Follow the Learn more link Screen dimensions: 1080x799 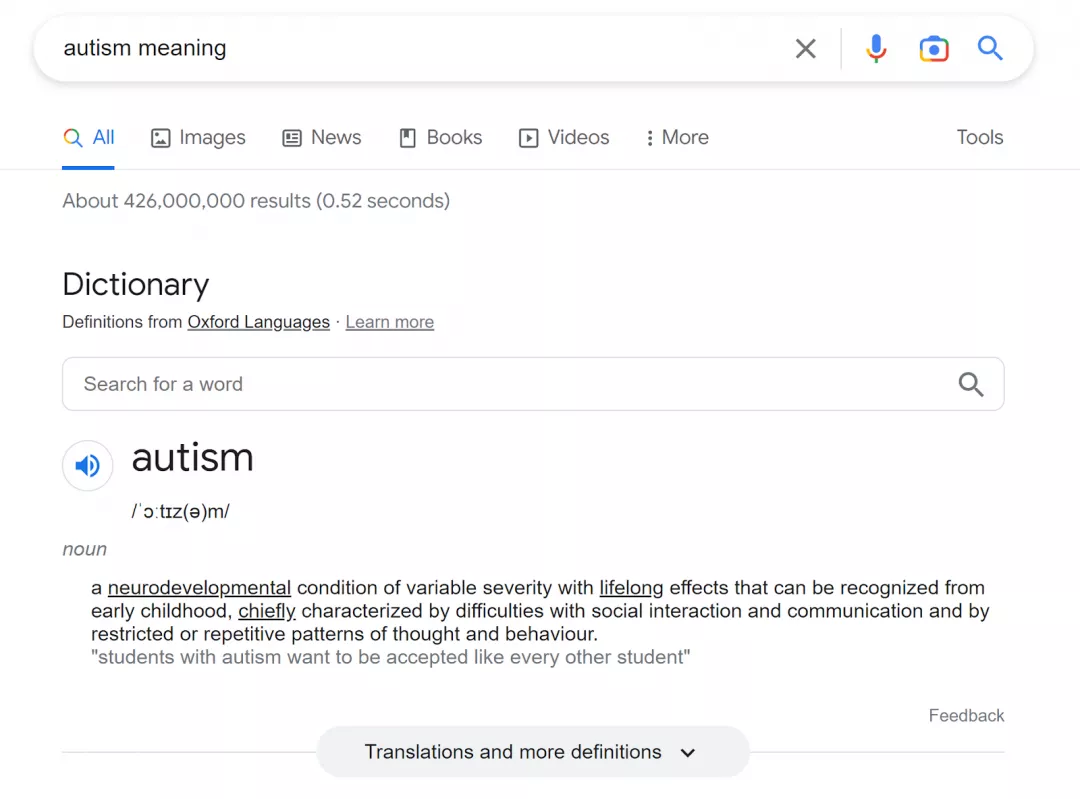coord(390,322)
